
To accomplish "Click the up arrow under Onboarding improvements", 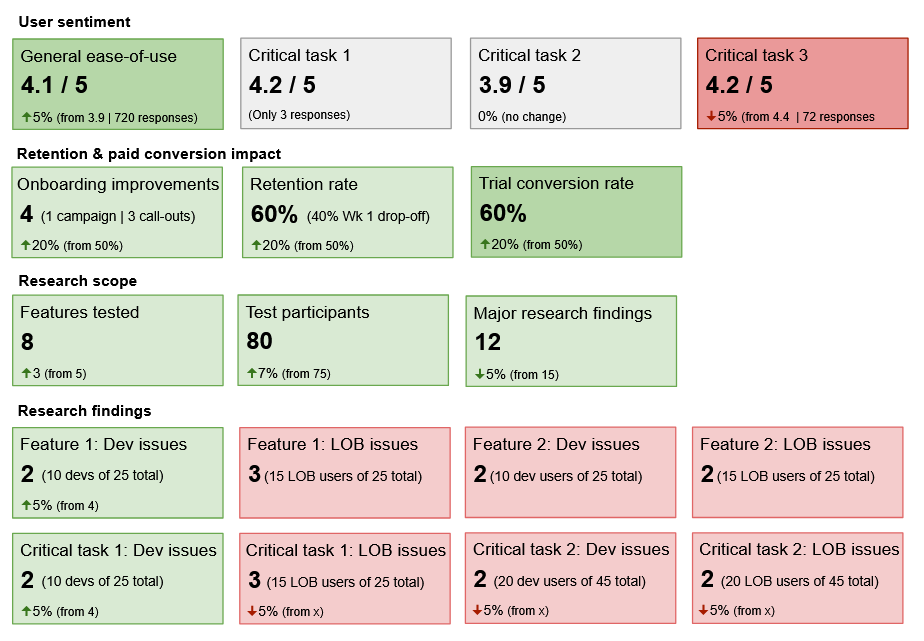I will (x=26, y=245).
